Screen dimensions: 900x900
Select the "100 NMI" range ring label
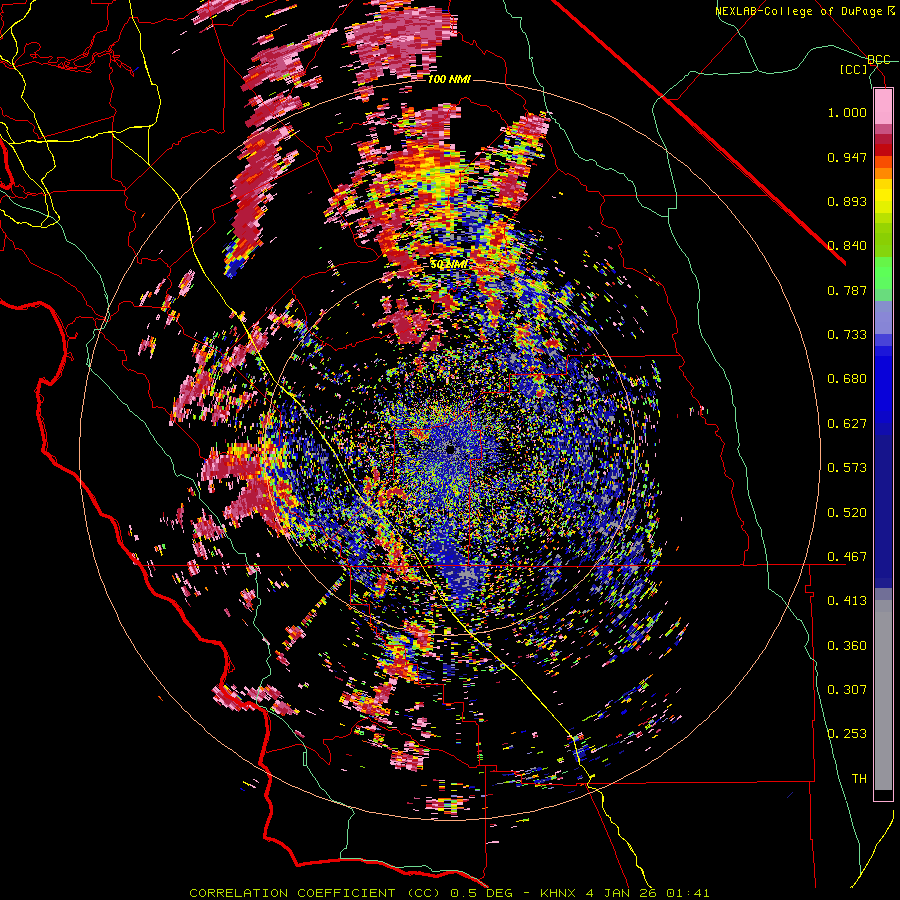(449, 79)
